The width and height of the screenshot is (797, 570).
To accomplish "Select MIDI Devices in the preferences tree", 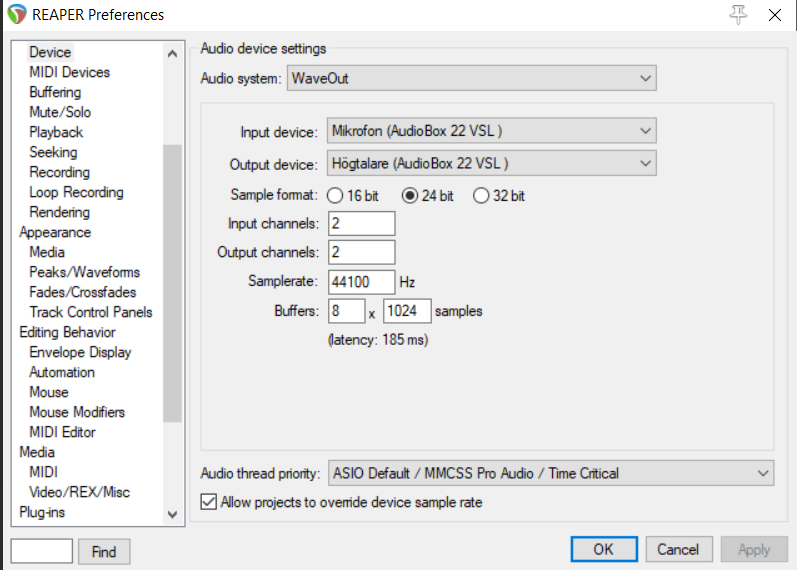I will coord(70,72).
